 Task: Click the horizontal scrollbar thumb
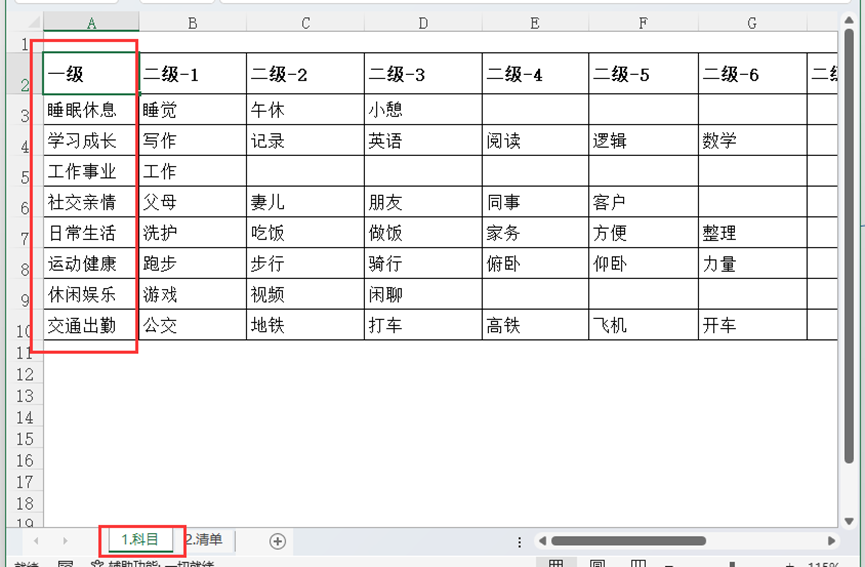[x=628, y=541]
